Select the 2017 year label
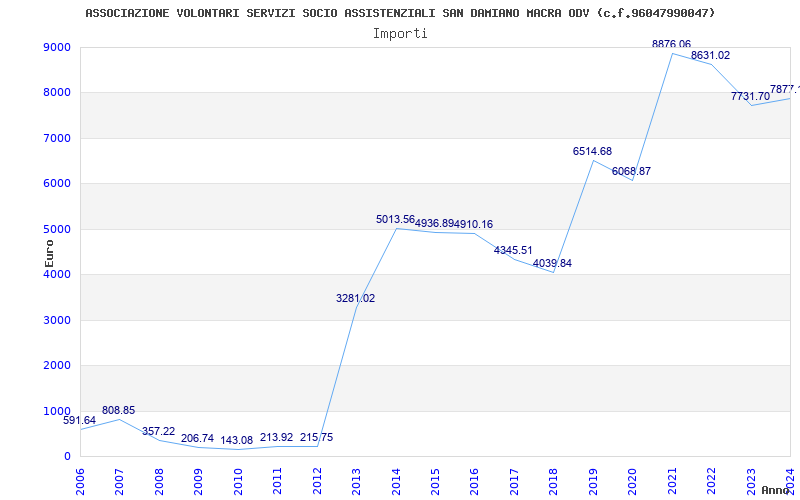Screen dimensions: 800x500 pyautogui.click(x=514, y=481)
